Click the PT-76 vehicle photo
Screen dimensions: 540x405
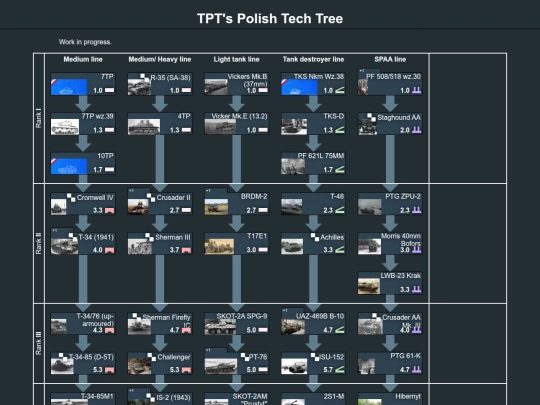tap(221, 366)
